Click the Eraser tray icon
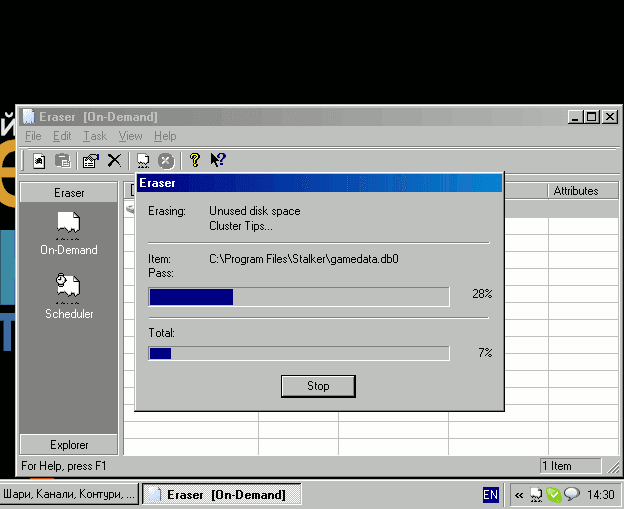This screenshot has height=509, width=624. tap(536, 495)
